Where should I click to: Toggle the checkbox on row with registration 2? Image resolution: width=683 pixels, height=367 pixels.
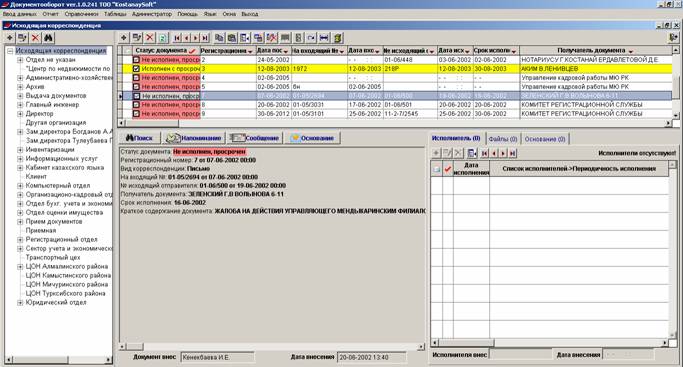pyautogui.click(x=136, y=60)
